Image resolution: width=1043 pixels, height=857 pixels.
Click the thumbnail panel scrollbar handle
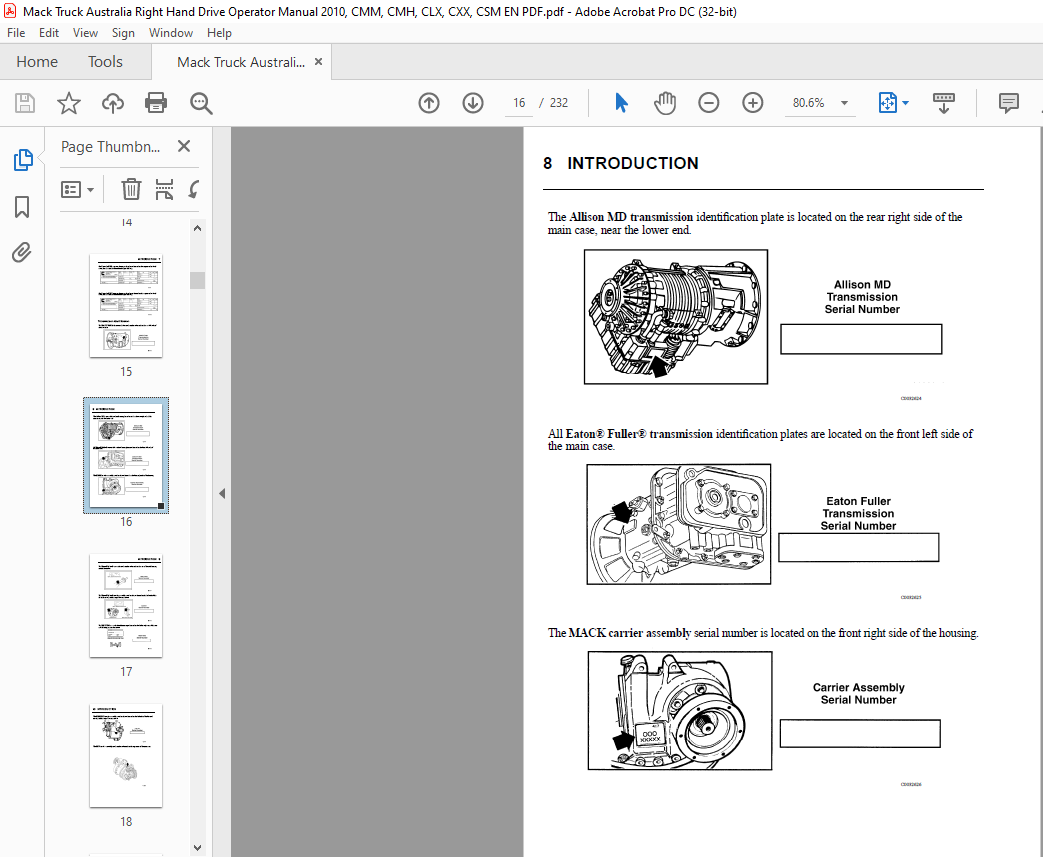pos(197,280)
